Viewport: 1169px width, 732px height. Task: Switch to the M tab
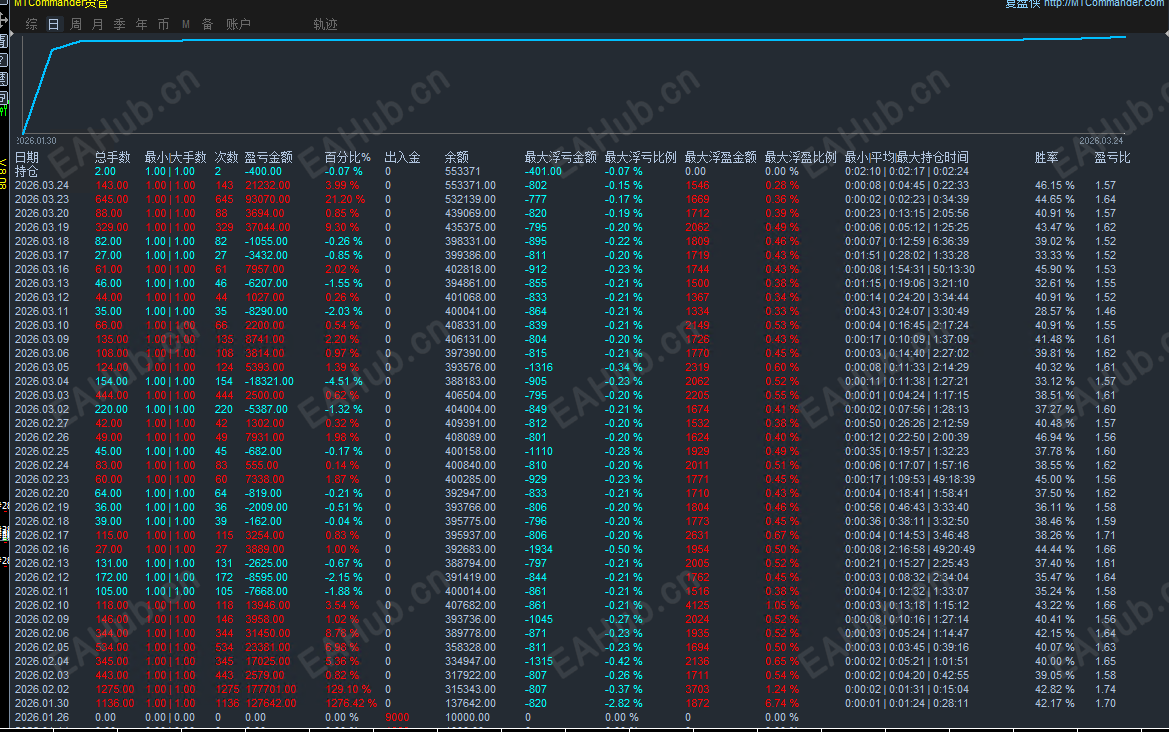[x=186, y=25]
